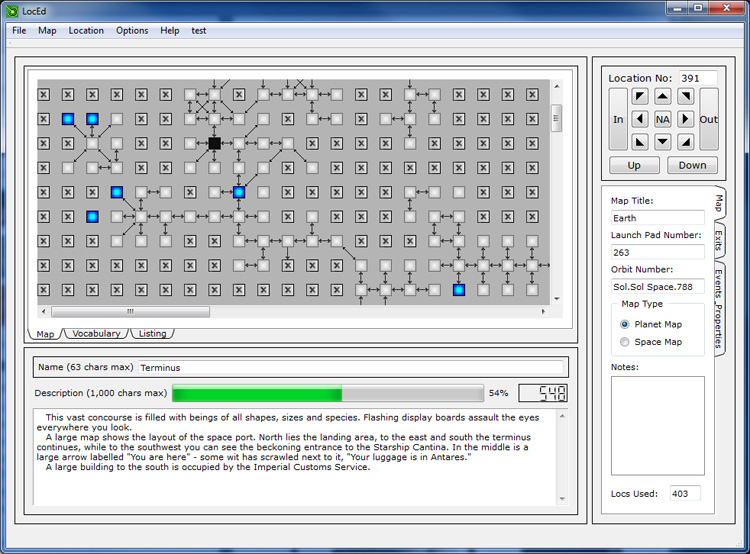Click the map's horizontal scrollbar thumb
The height and width of the screenshot is (554, 750).
point(130,311)
